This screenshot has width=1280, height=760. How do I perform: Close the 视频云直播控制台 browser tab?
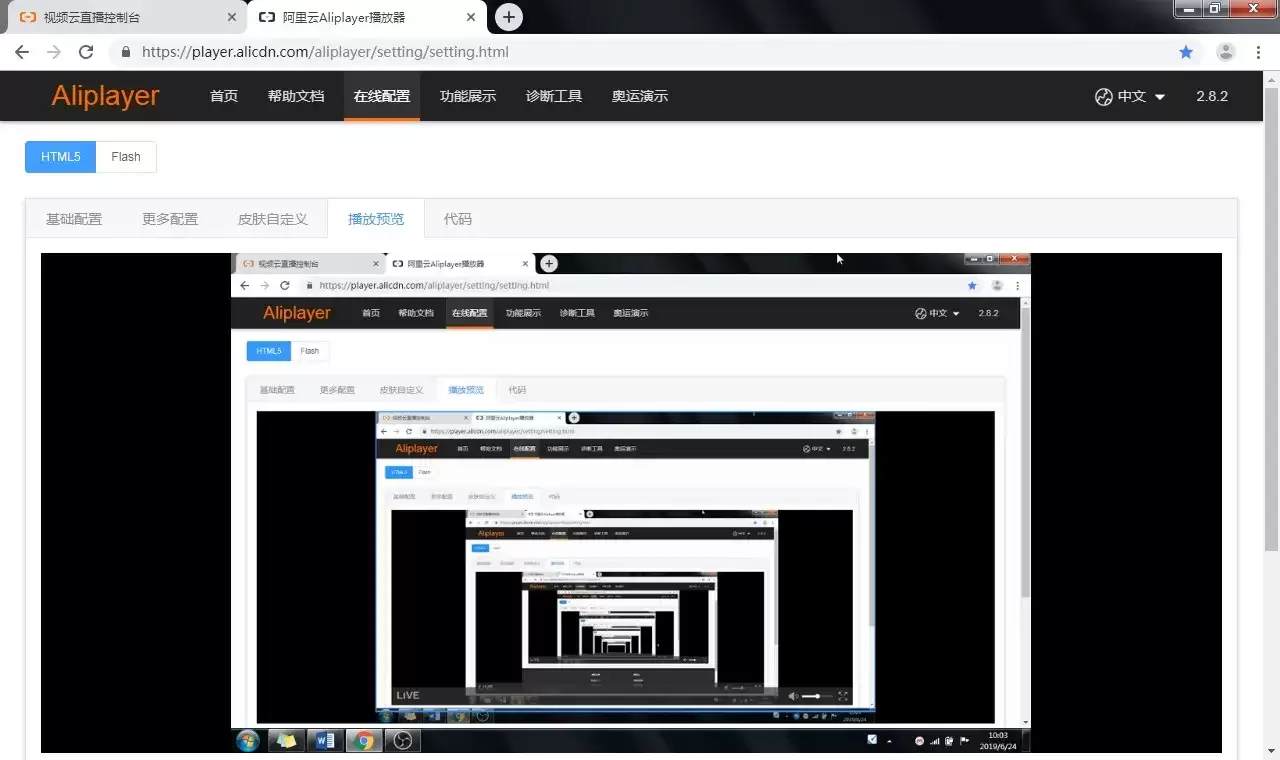tap(232, 17)
